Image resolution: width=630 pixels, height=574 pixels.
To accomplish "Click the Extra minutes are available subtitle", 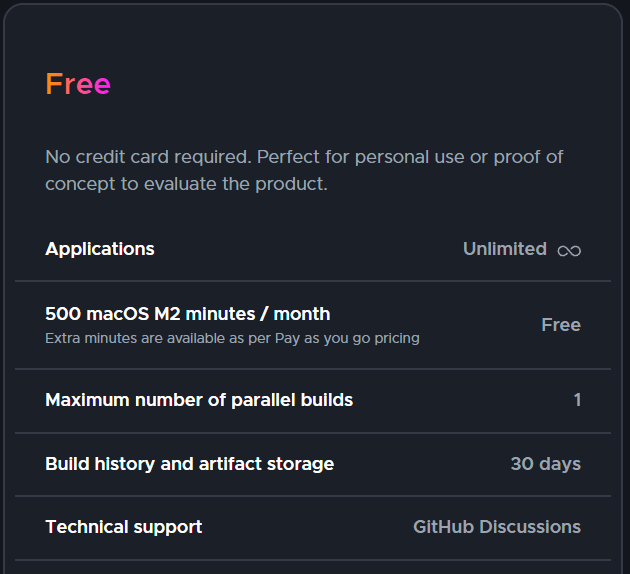I will point(232,339).
